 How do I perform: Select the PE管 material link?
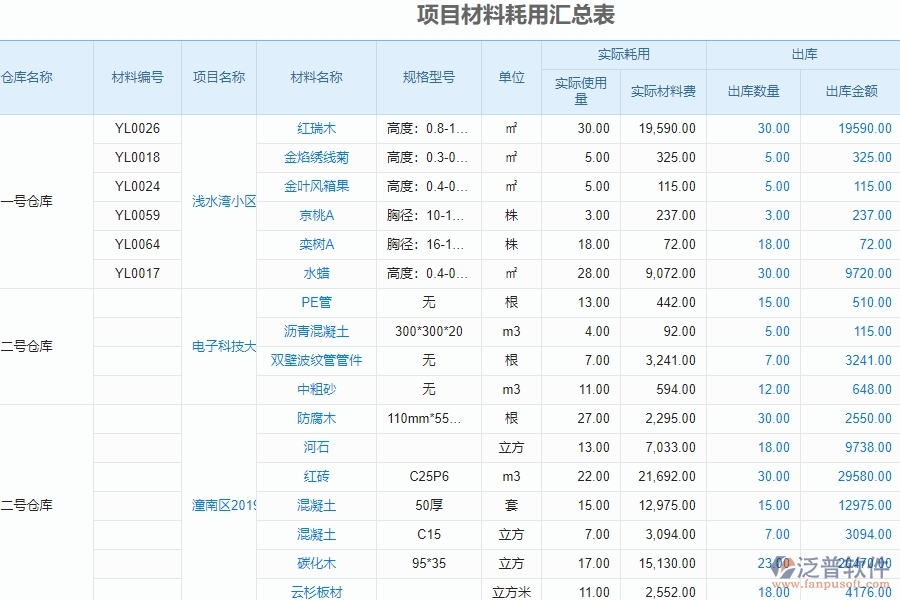pos(316,302)
